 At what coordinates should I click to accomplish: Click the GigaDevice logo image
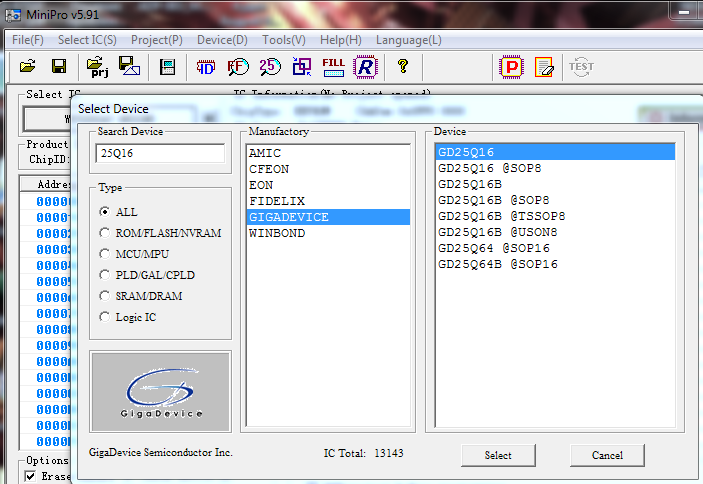pyautogui.click(x=161, y=392)
